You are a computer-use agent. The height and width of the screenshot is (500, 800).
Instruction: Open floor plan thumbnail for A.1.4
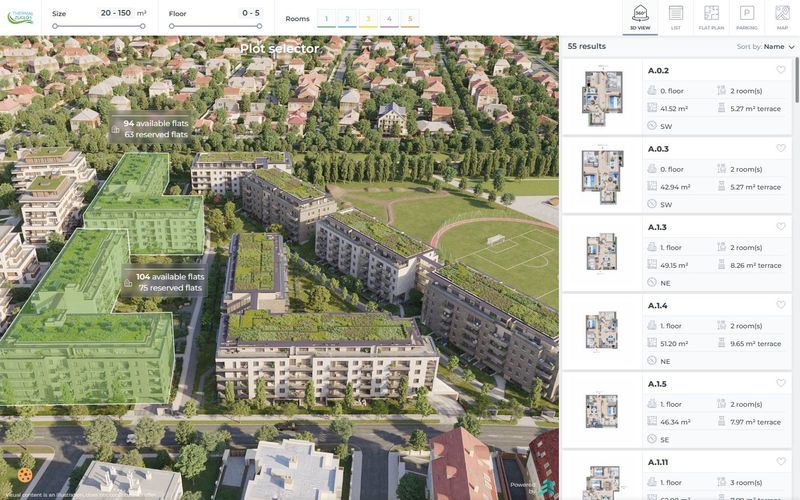[602, 331]
